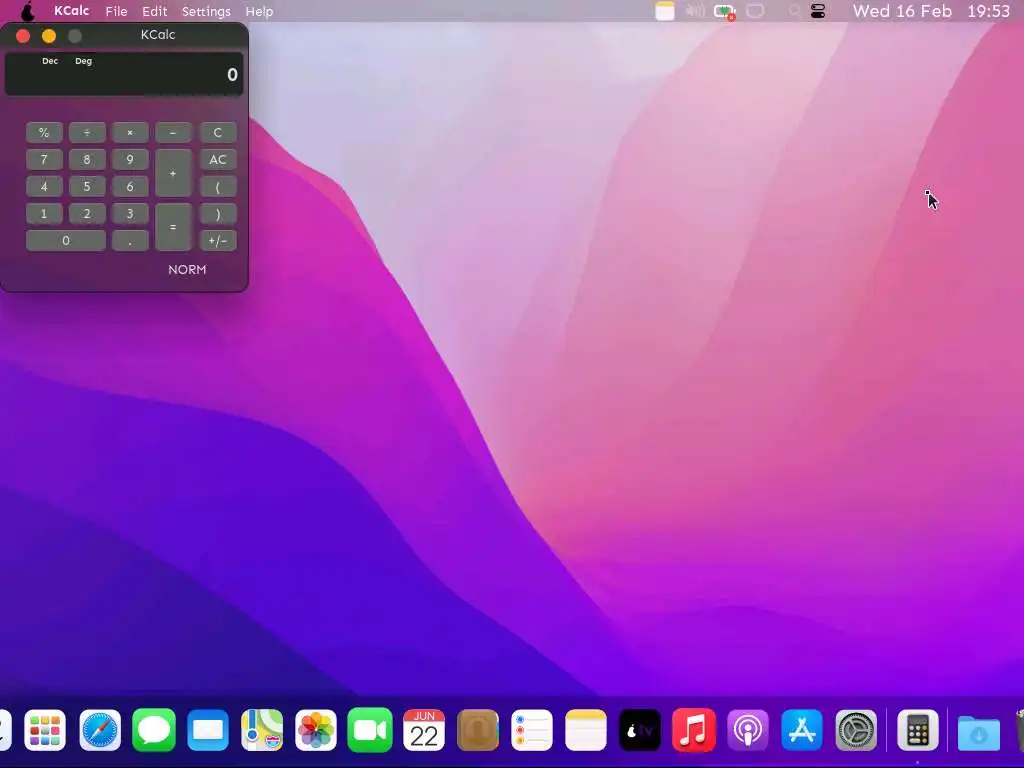Click the open parenthesis key
This screenshot has width=1024, height=768.
(217, 187)
